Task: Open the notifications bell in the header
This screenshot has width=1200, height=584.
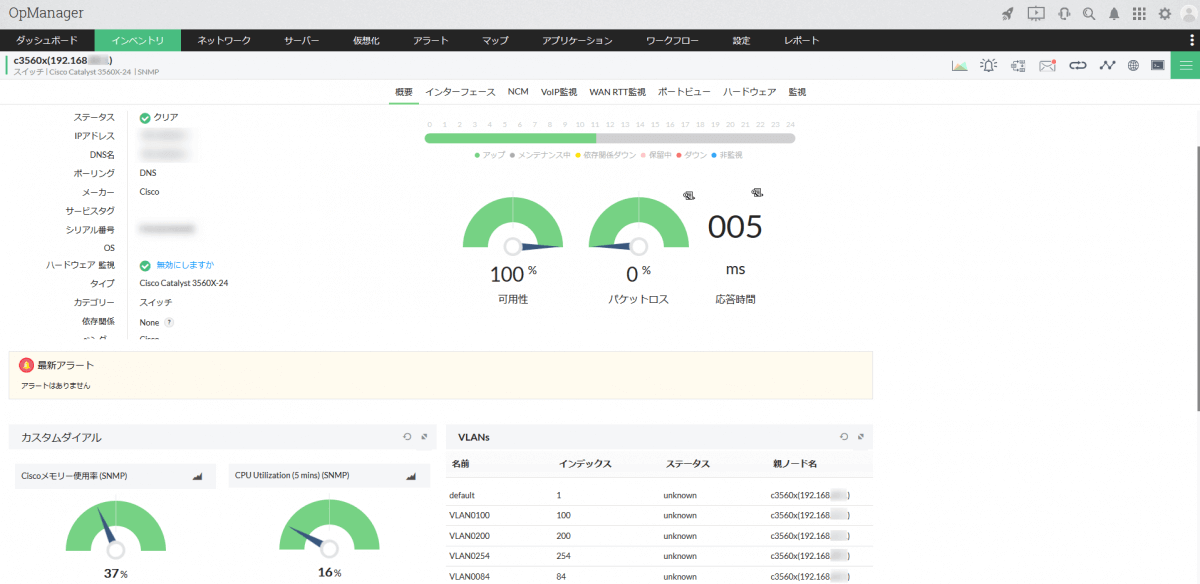Action: point(1113,14)
